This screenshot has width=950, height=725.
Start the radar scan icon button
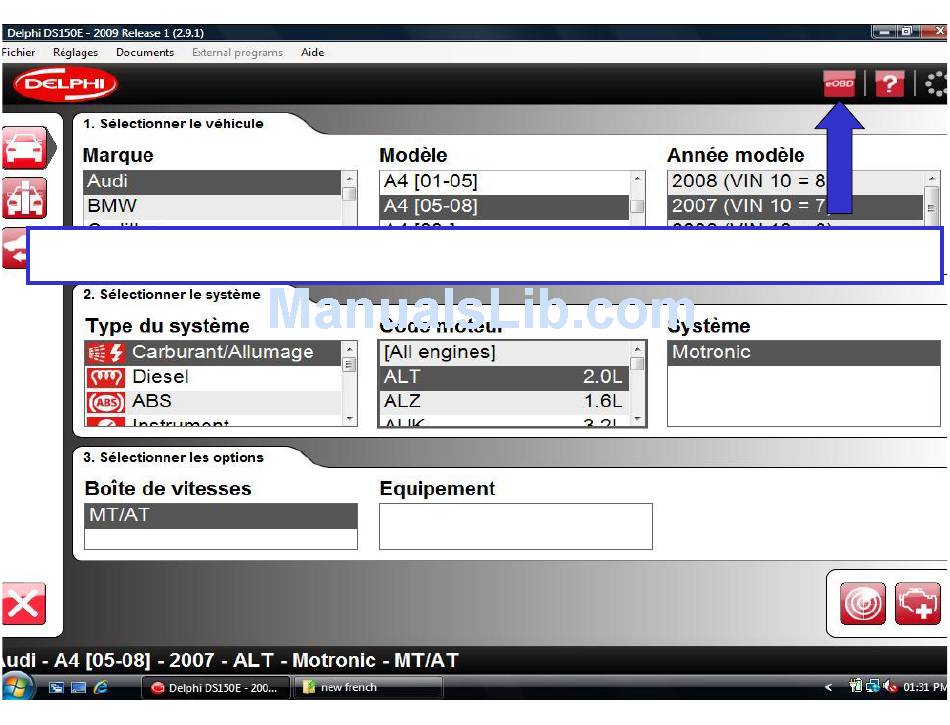pos(863,603)
